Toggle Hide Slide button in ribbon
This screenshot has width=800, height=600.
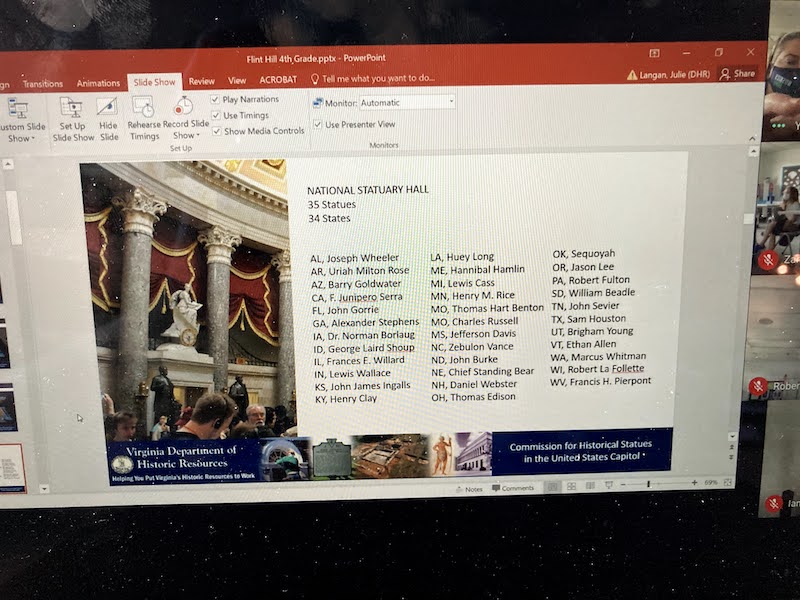108,120
